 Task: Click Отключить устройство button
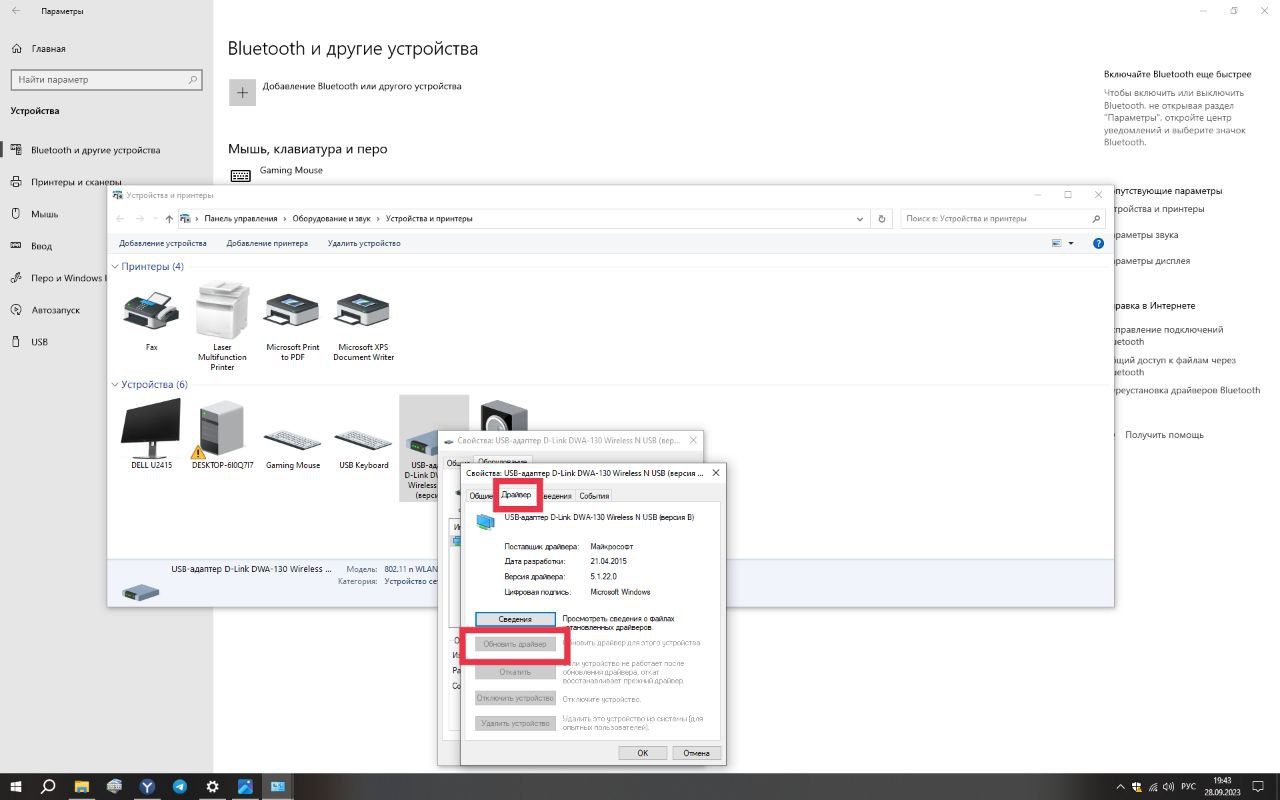click(x=515, y=698)
